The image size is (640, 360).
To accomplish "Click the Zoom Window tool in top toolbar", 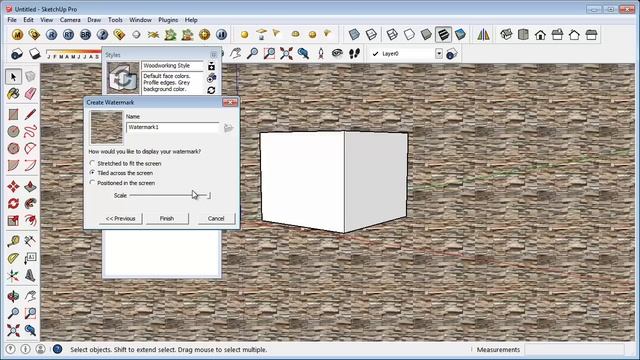I will [x=269, y=53].
